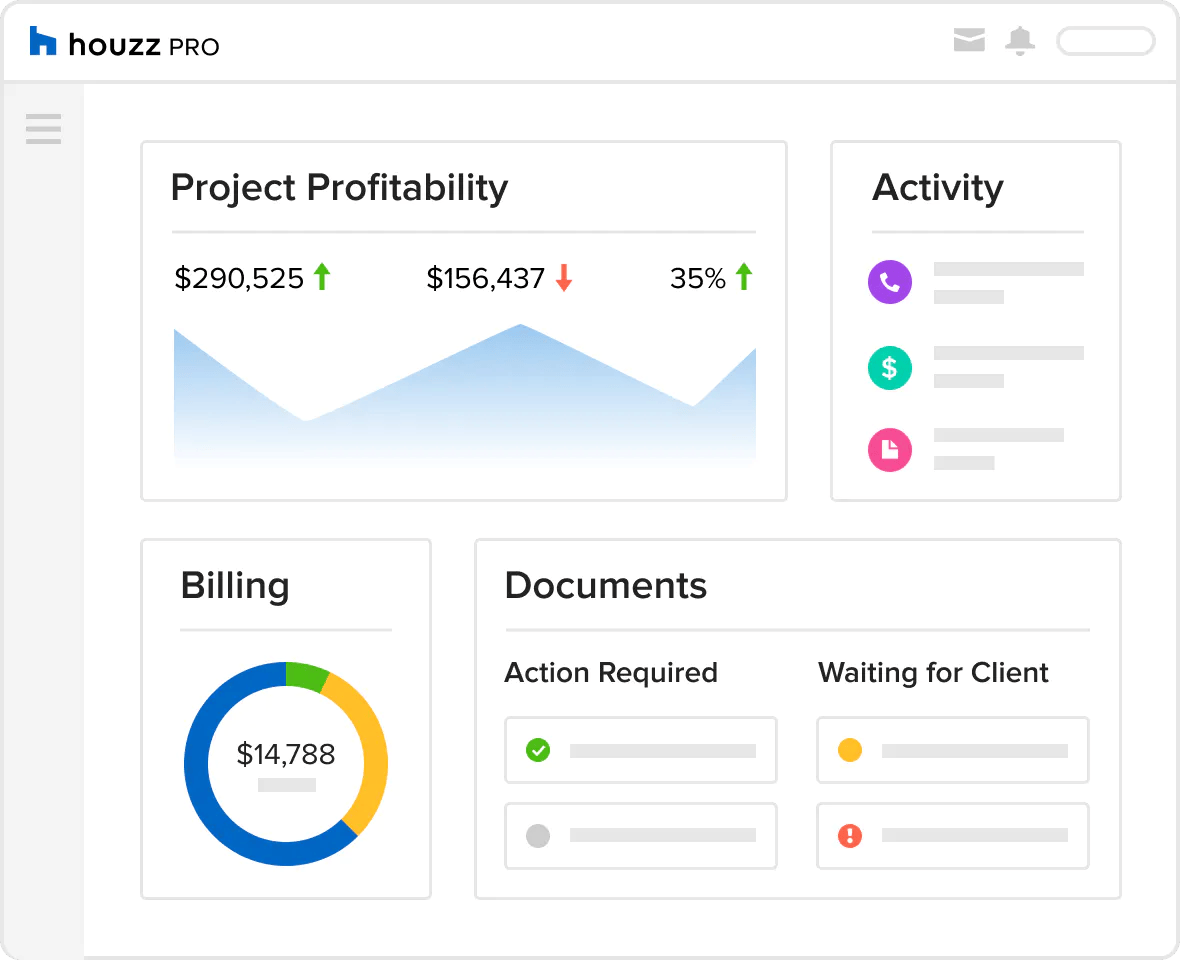Click the green arrow beside $290,525
The image size is (1180, 960).
(322, 277)
